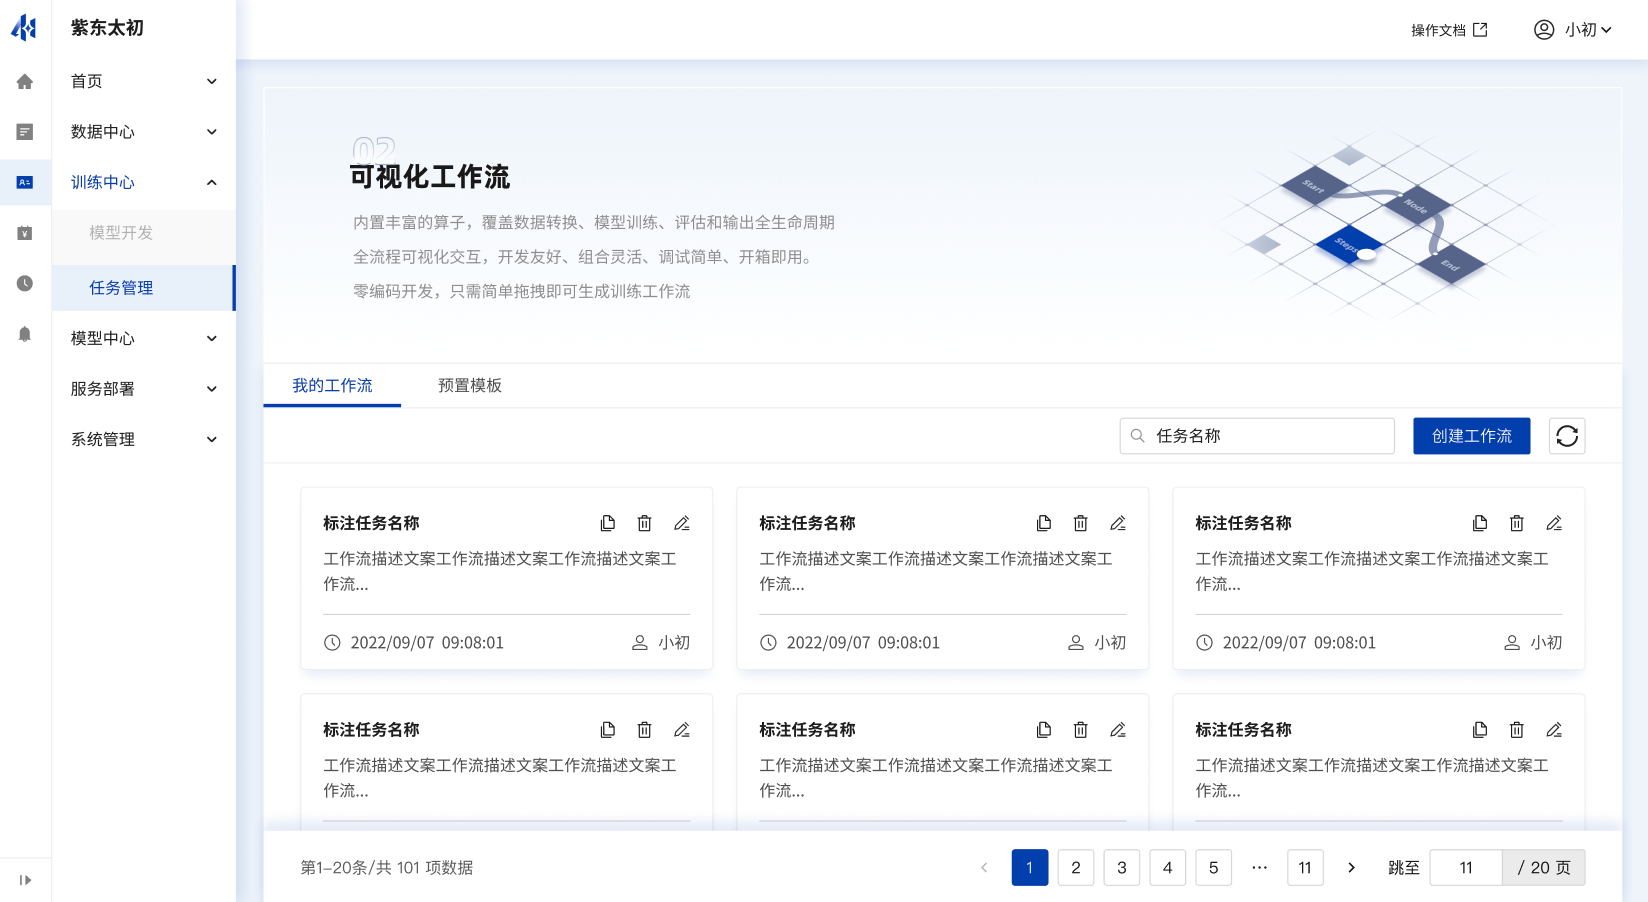The height and width of the screenshot is (902, 1648).
Task: Open the model center icon in rail
Action: (x=25, y=233)
